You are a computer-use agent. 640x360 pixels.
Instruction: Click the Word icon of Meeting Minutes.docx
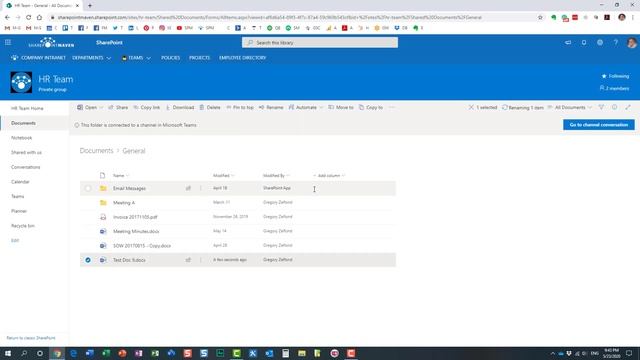point(103,231)
